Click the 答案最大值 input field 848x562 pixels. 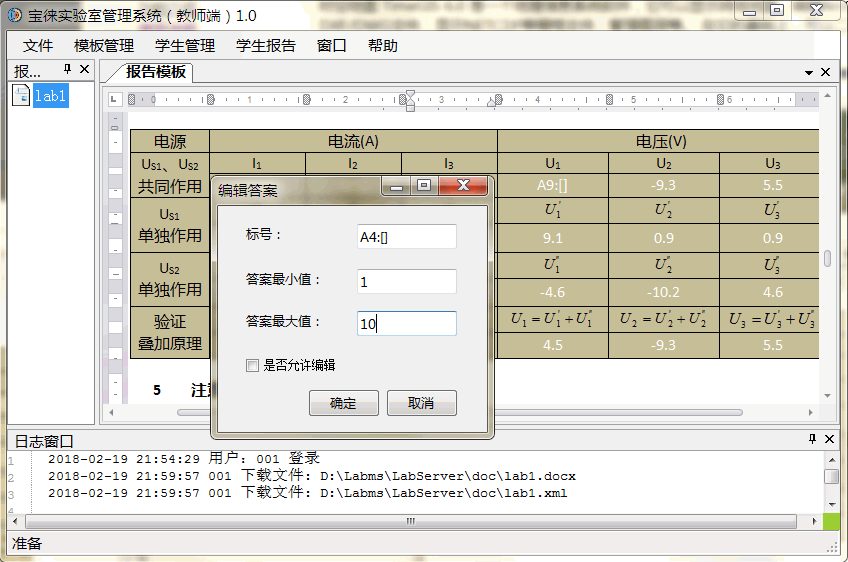tap(406, 323)
